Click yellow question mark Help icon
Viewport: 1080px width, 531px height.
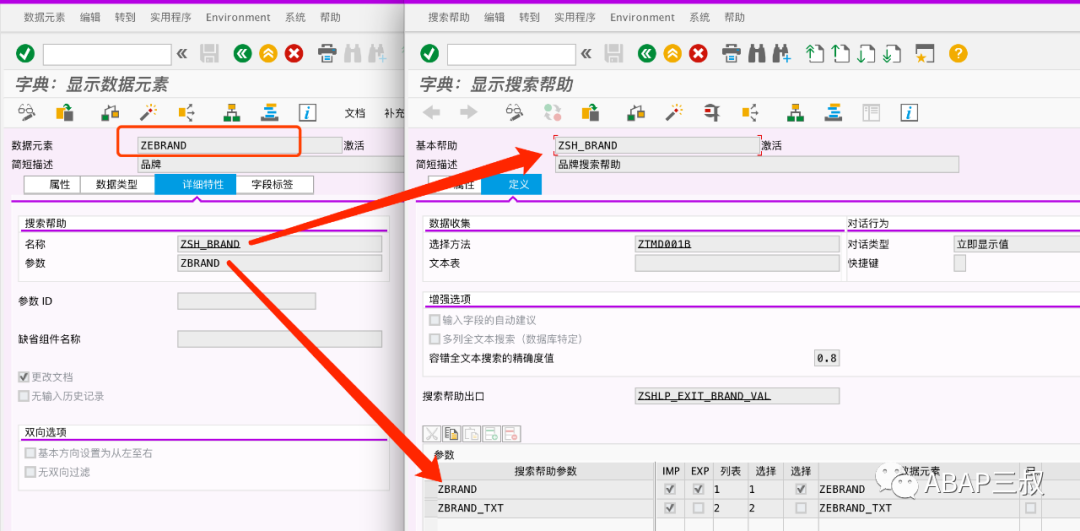pyautogui.click(x=958, y=54)
